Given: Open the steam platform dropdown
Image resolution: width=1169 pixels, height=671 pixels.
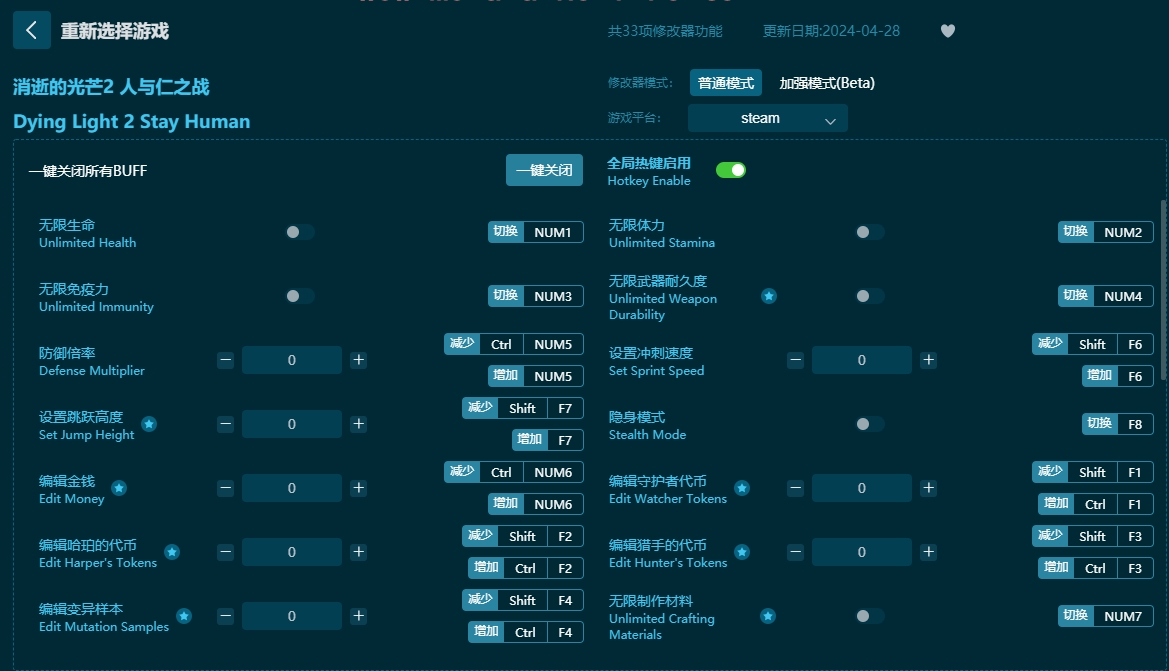Looking at the screenshot, I should 767,118.
